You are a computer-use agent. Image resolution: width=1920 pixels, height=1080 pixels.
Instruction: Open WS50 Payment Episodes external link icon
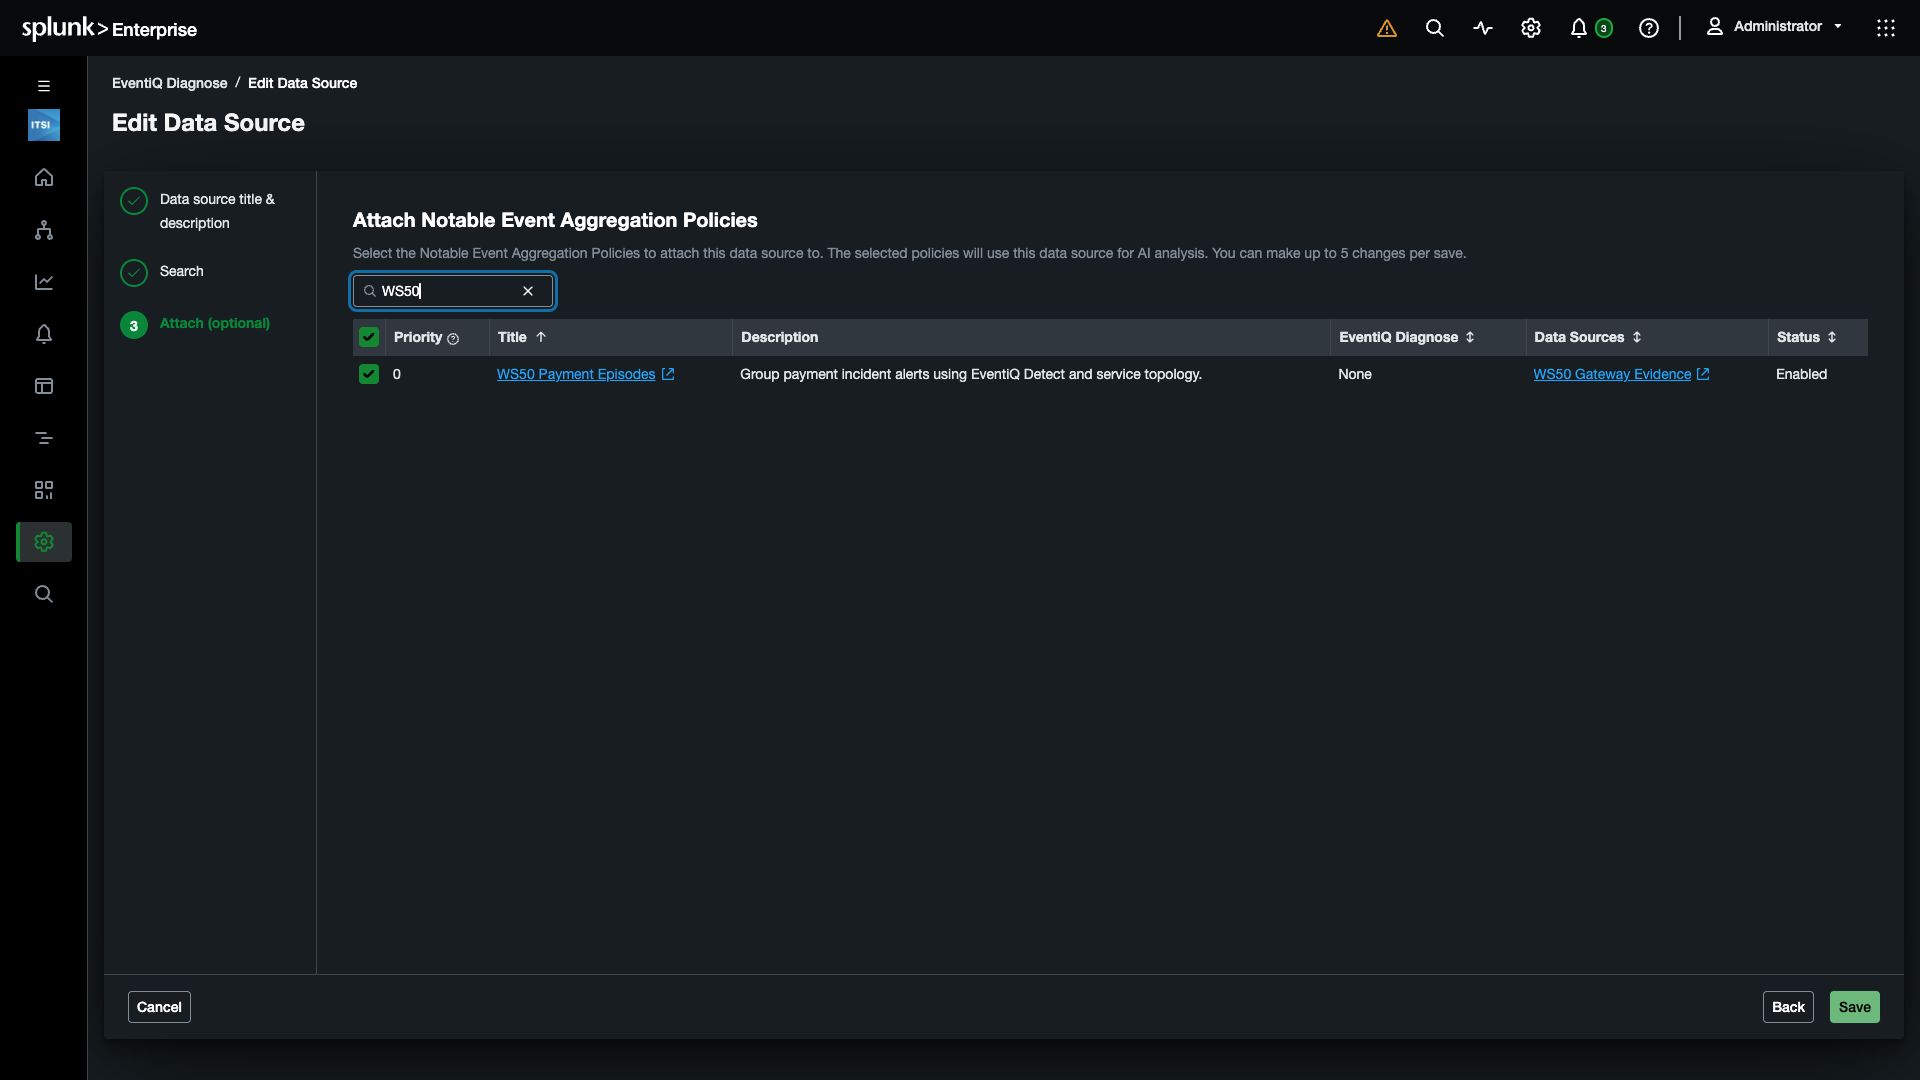(x=668, y=374)
